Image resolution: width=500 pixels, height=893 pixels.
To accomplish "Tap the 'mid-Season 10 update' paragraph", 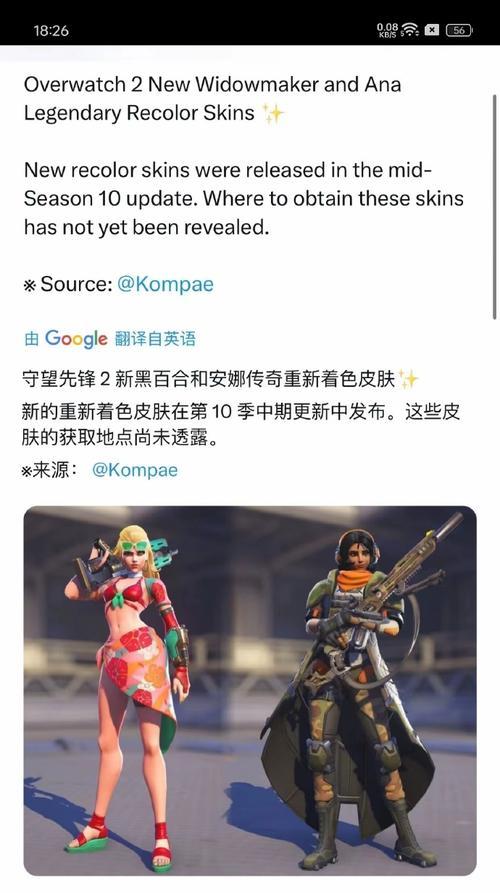I will click(244, 198).
